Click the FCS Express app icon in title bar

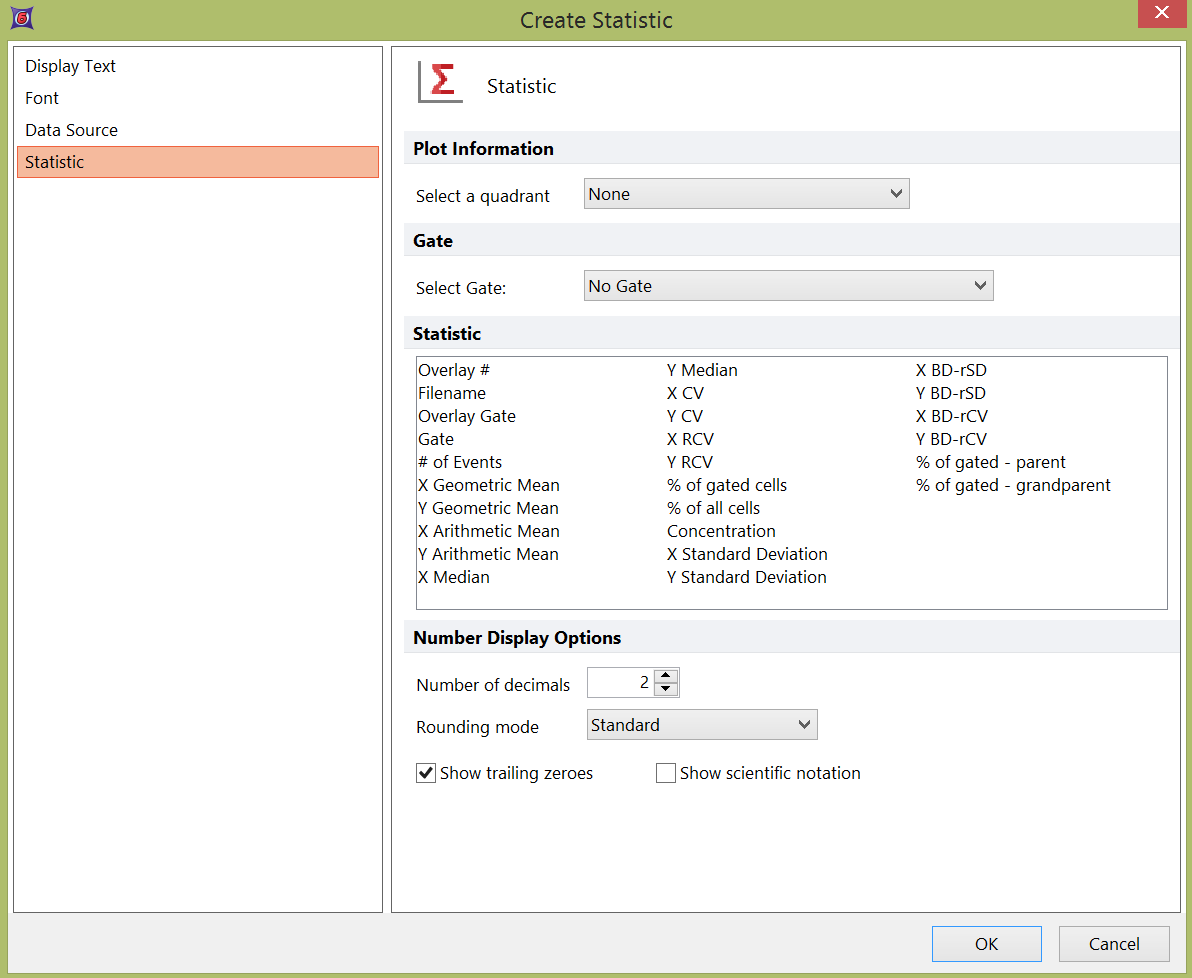(x=19, y=19)
